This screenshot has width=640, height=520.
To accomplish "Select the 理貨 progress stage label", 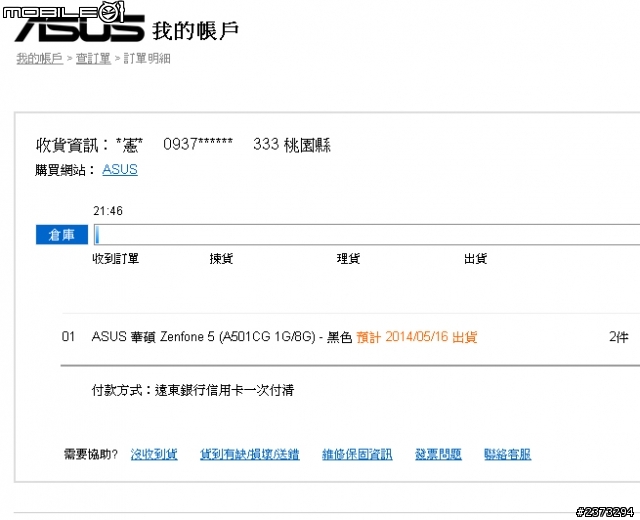I will (x=348, y=258).
